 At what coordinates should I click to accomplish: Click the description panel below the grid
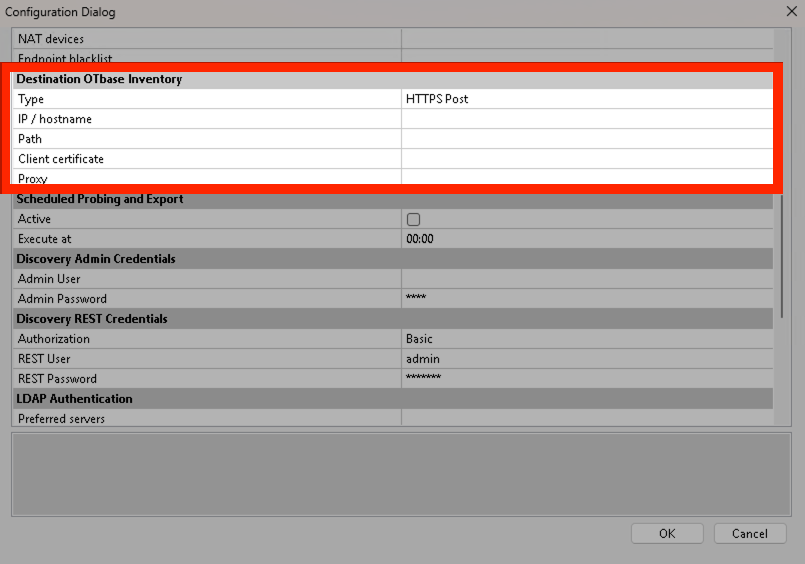pyautogui.click(x=401, y=474)
